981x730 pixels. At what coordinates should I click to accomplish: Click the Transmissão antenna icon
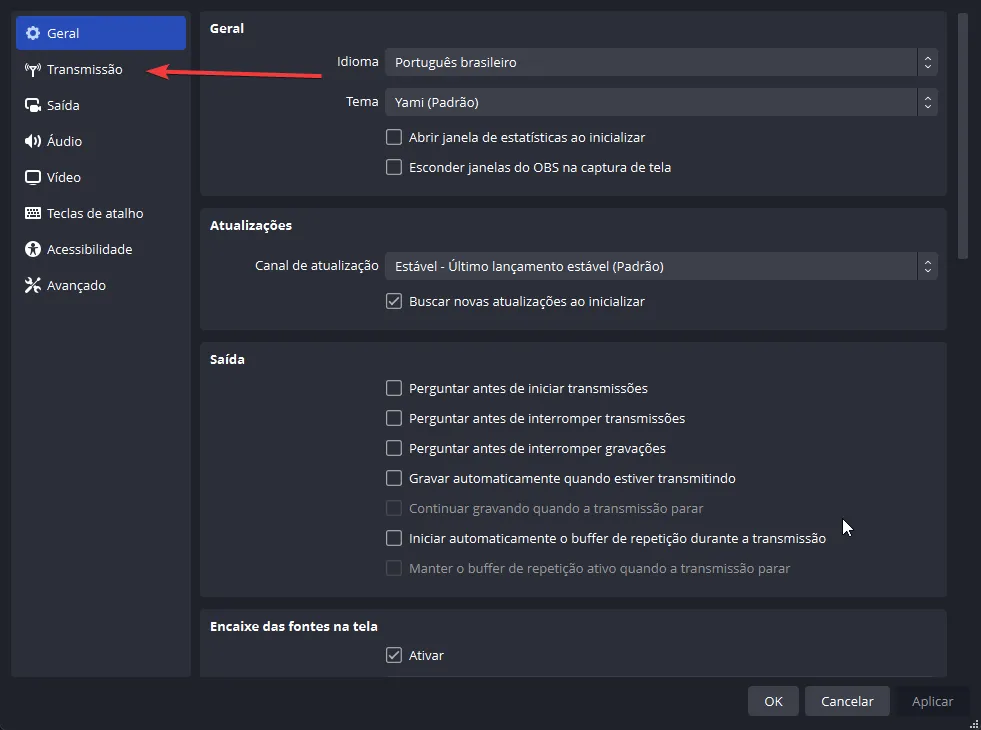33,69
